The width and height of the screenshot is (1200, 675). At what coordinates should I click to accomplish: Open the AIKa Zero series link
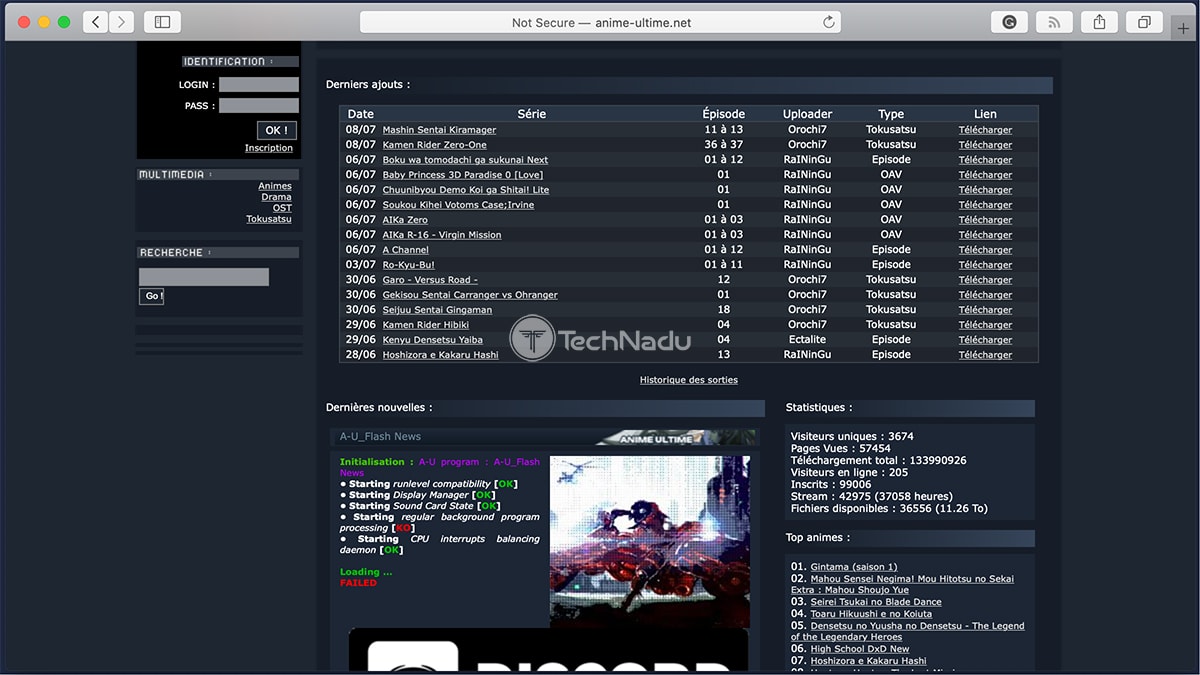pyautogui.click(x=405, y=220)
